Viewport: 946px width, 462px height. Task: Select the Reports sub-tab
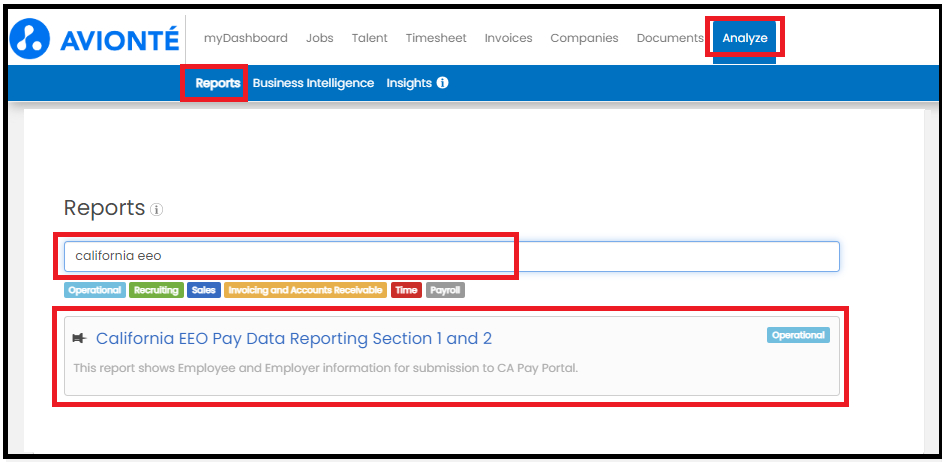pos(218,83)
